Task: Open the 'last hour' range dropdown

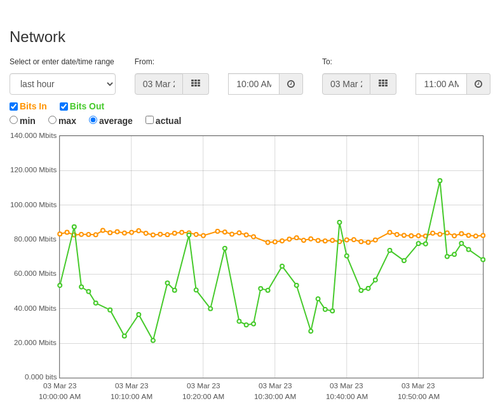Action: (x=63, y=84)
